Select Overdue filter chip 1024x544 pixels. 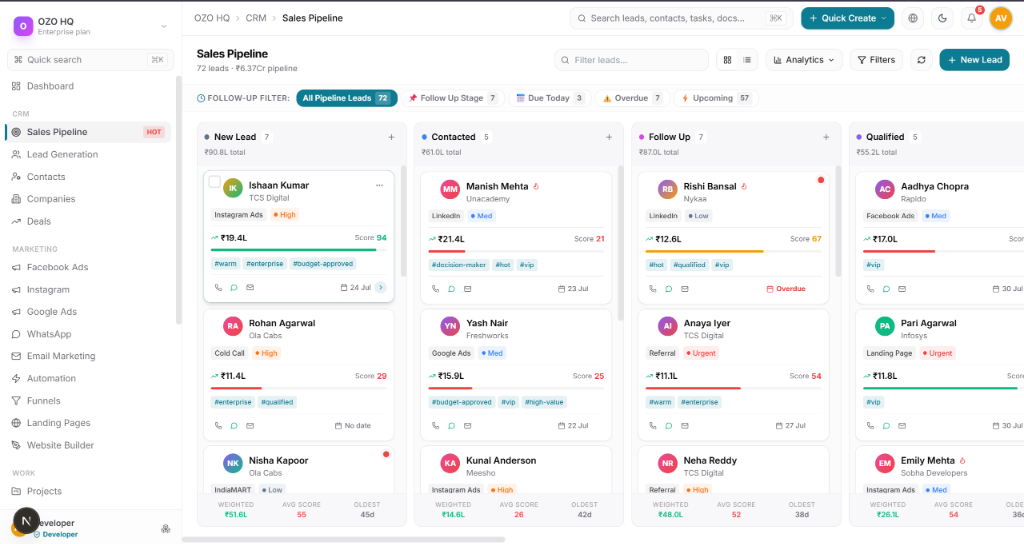click(632, 98)
